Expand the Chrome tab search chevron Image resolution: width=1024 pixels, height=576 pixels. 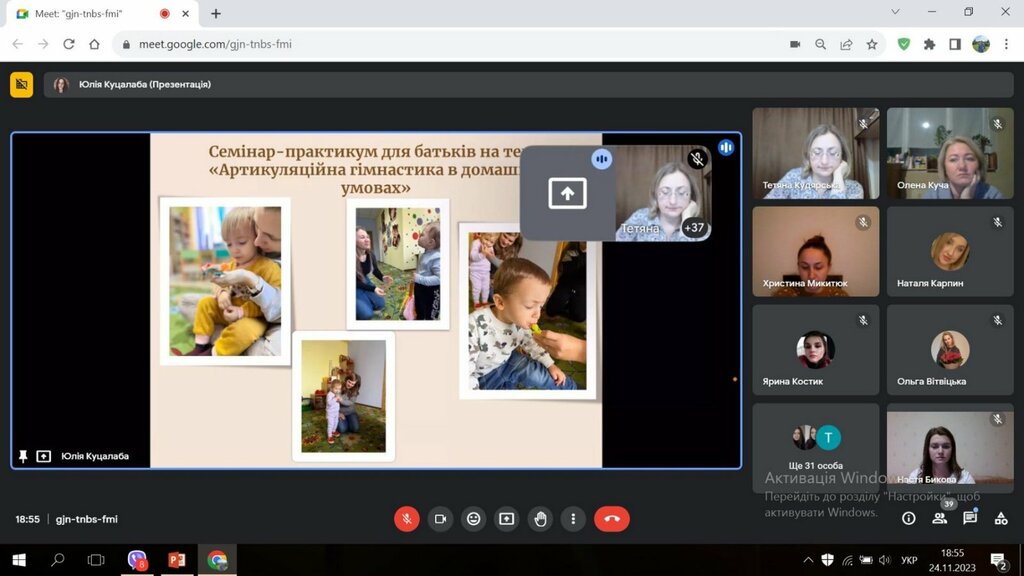click(x=893, y=12)
